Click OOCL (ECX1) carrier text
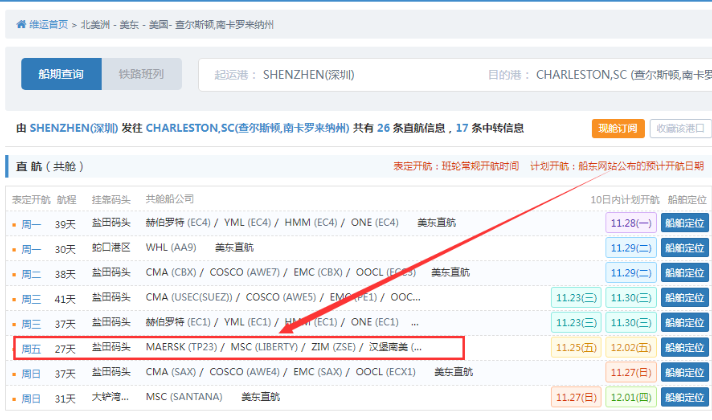Image resolution: width=712 pixels, height=420 pixels. click(x=386, y=372)
